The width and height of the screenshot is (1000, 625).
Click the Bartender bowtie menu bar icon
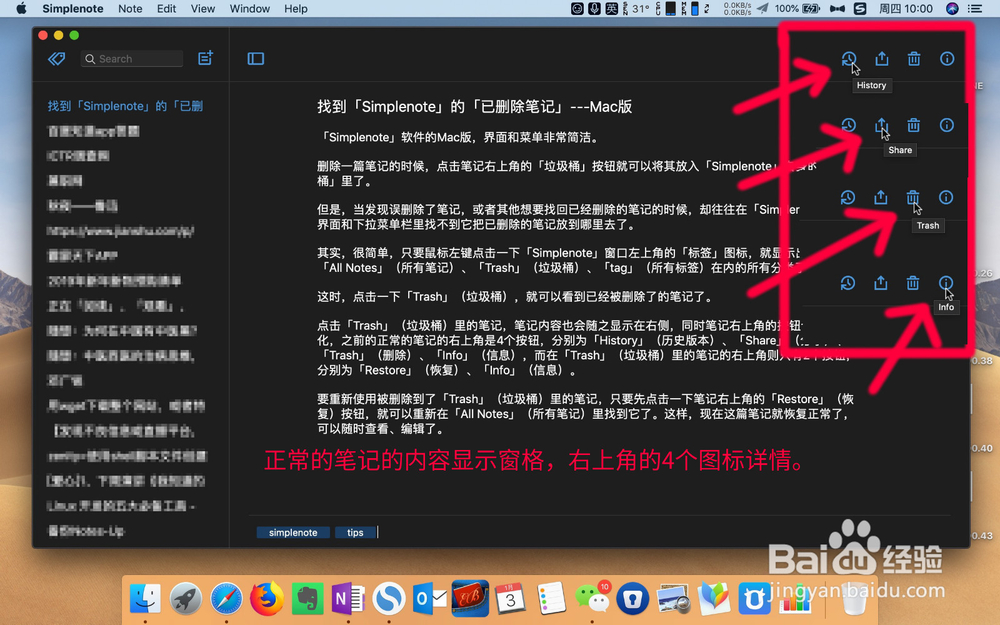[837, 8]
